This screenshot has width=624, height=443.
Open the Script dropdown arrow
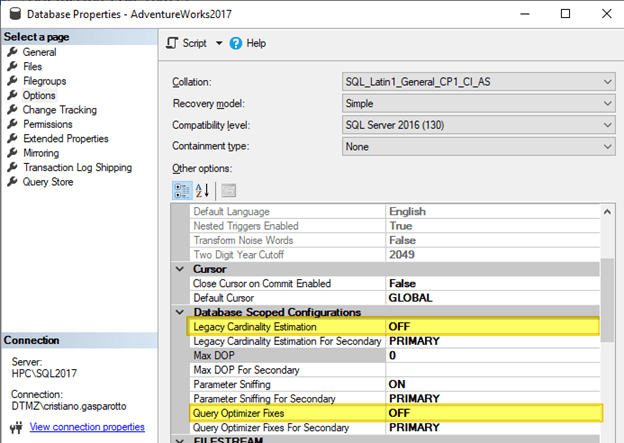(x=219, y=43)
